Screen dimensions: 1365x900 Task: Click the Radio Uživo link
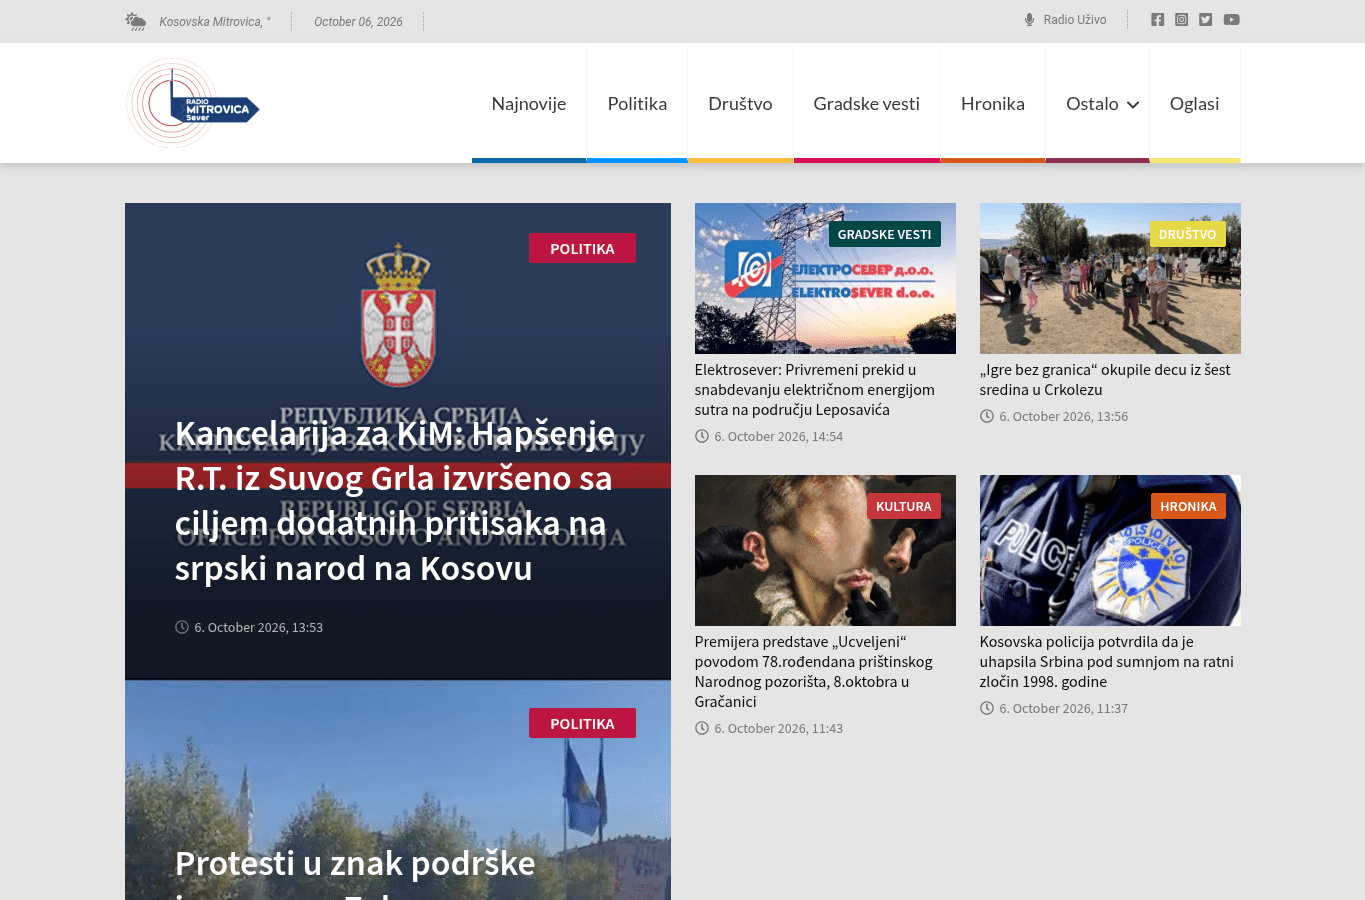coord(1075,20)
